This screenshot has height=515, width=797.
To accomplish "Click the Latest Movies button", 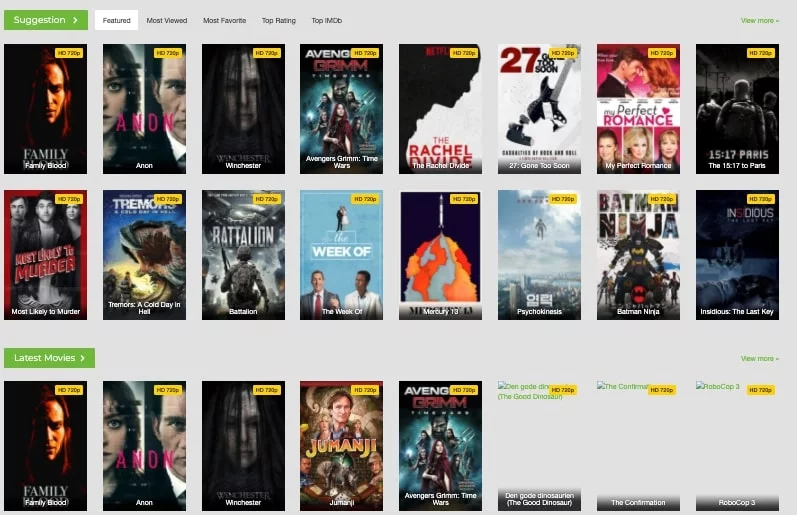I will (x=49, y=358).
